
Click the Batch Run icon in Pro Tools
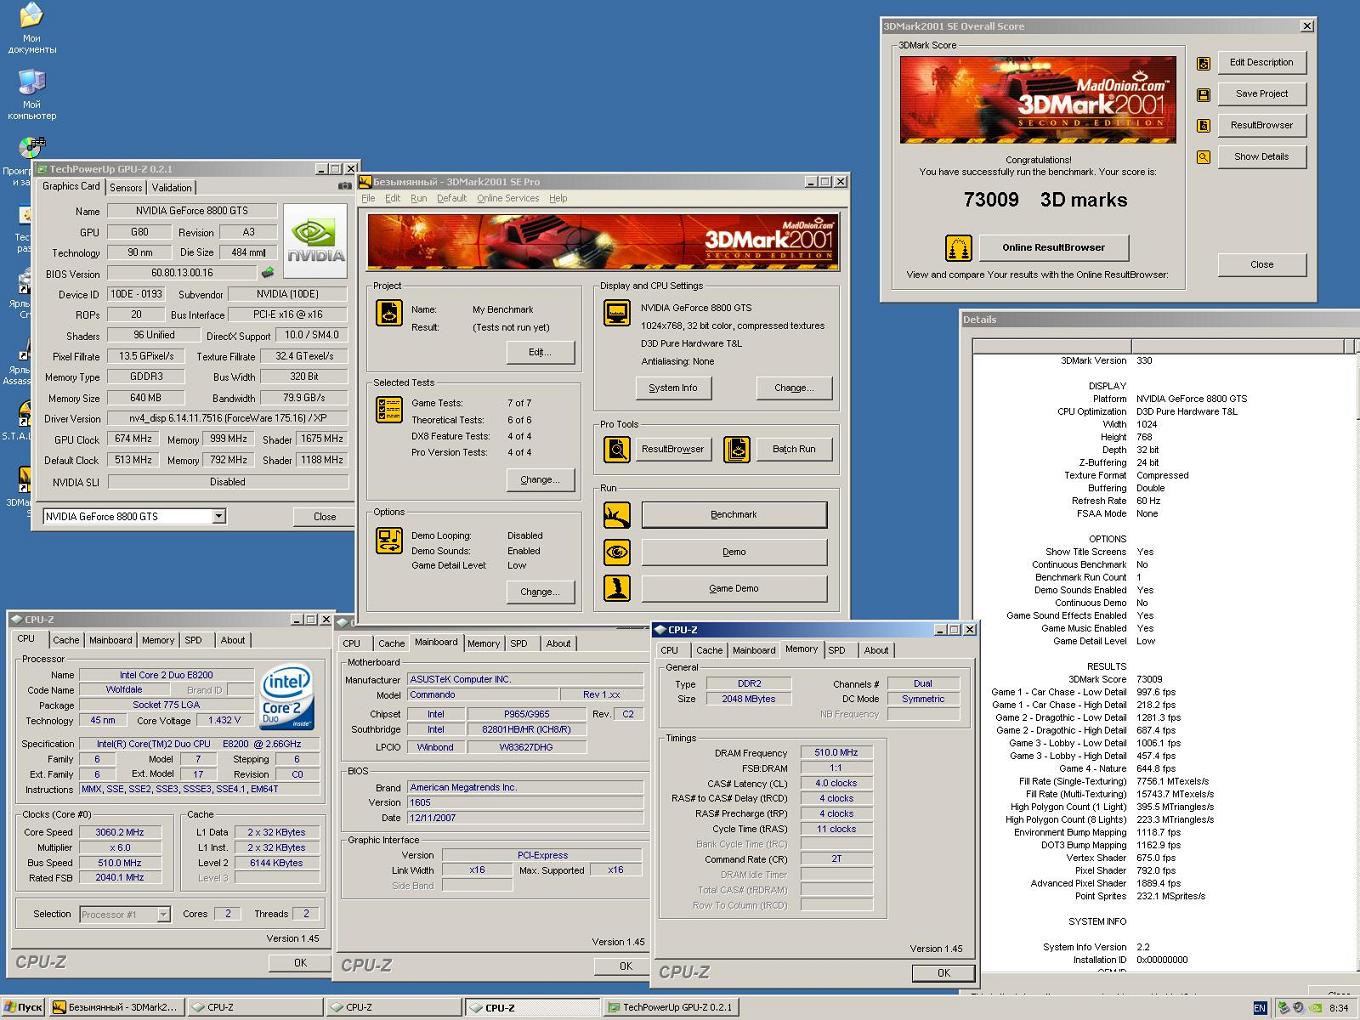point(737,450)
